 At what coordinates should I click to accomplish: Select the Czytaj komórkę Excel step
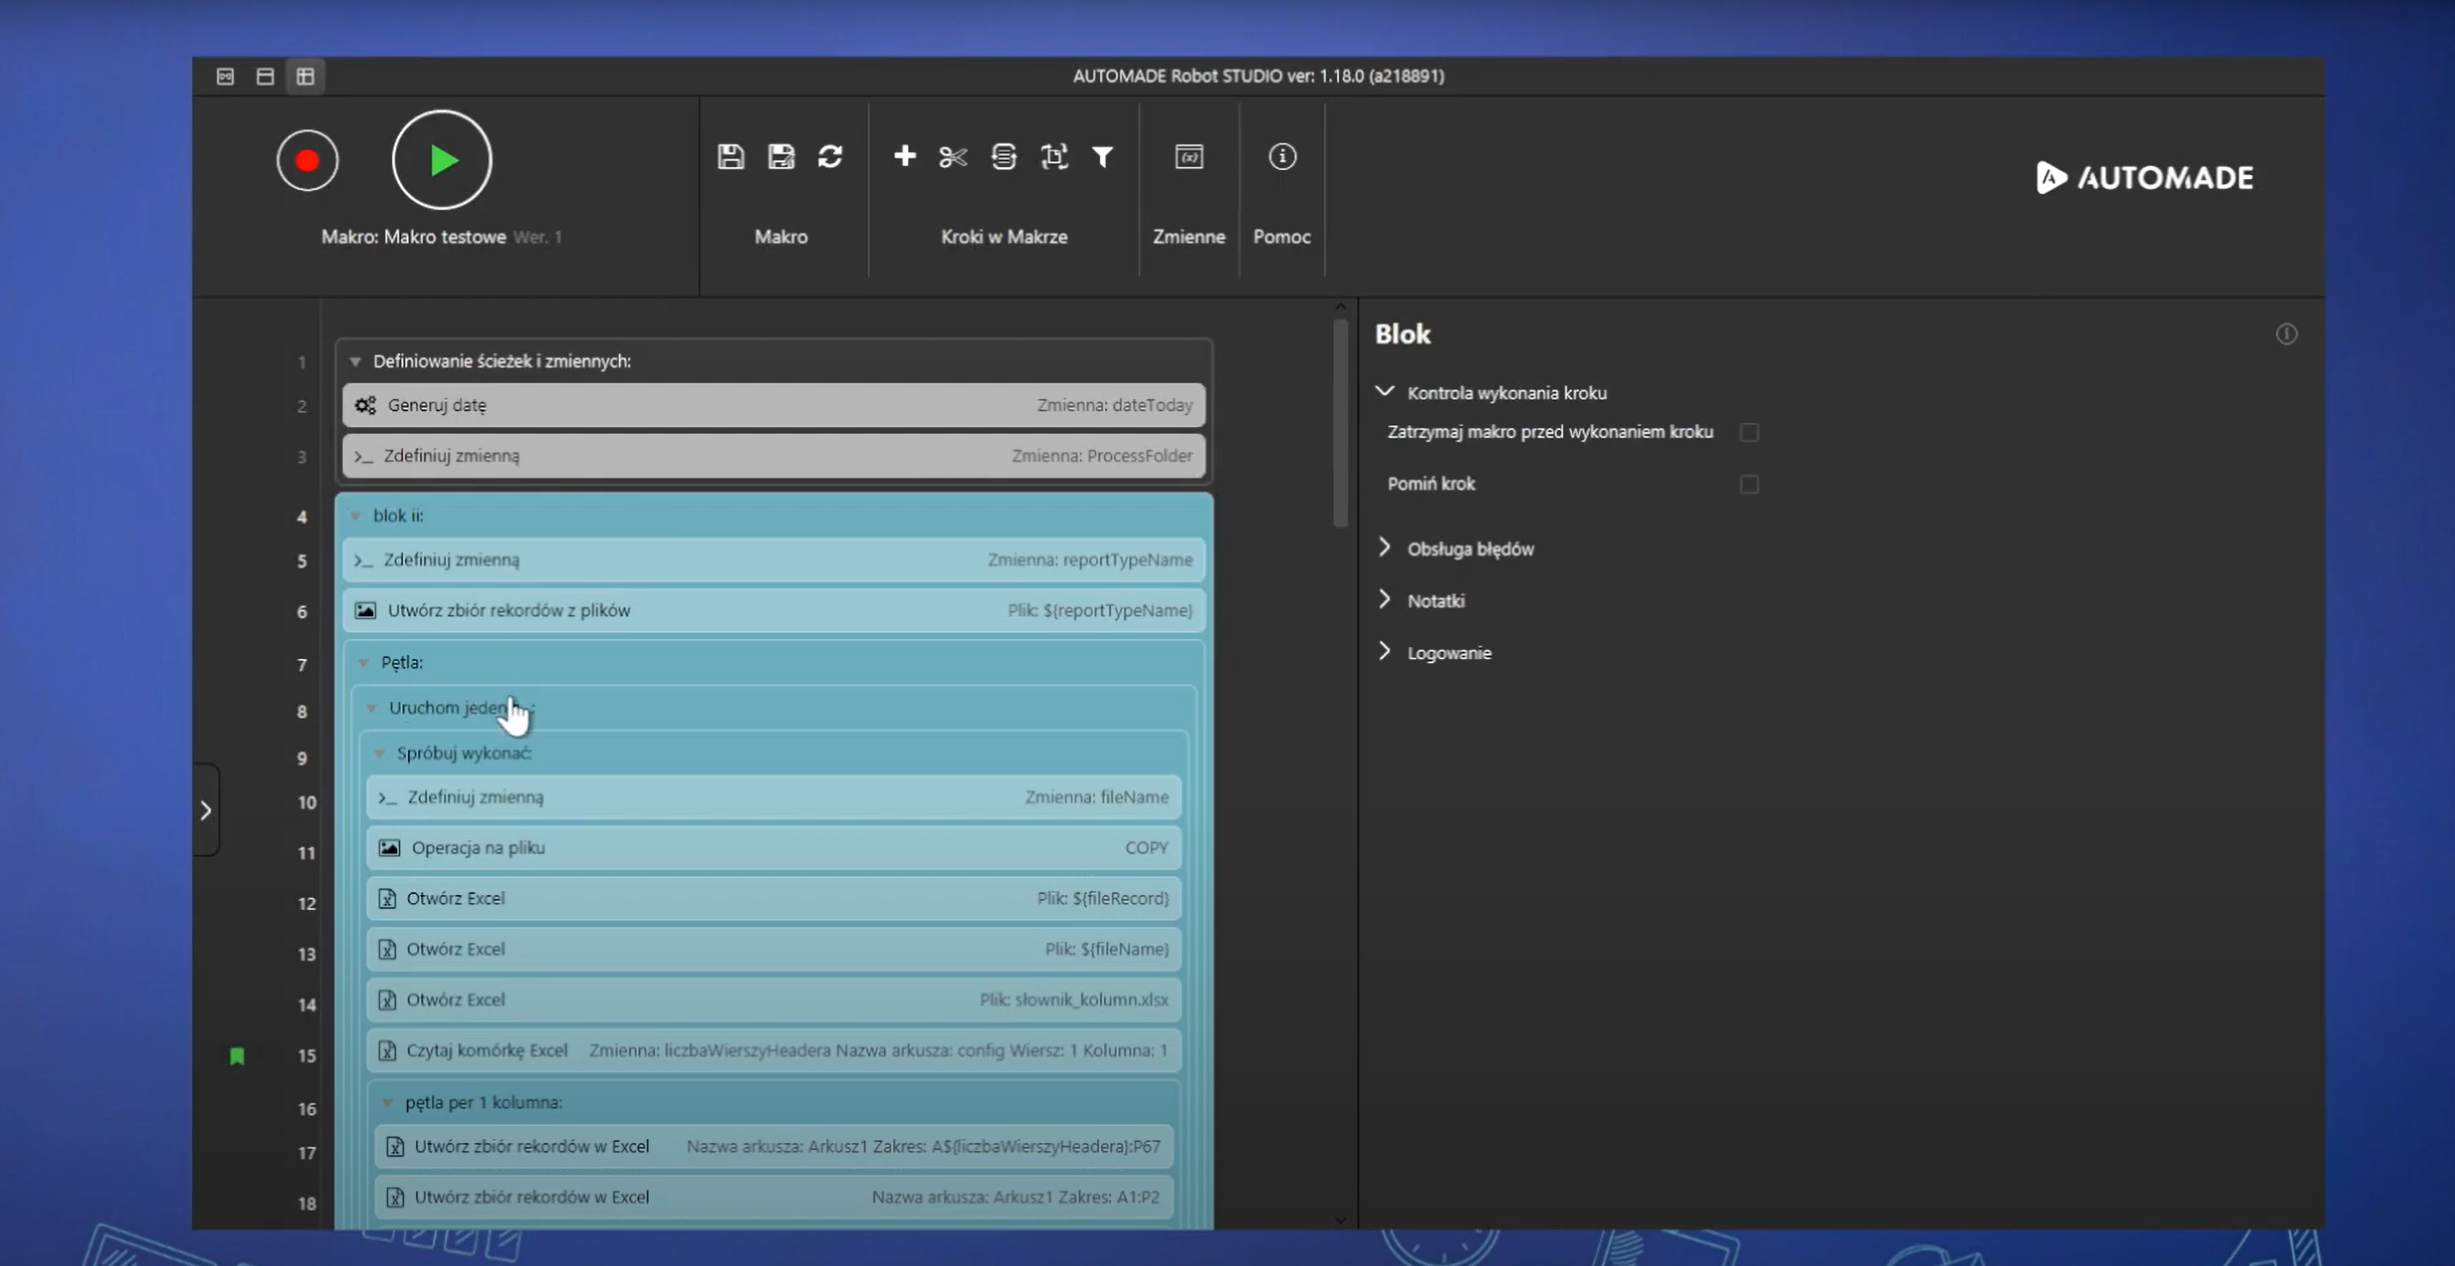click(774, 1051)
